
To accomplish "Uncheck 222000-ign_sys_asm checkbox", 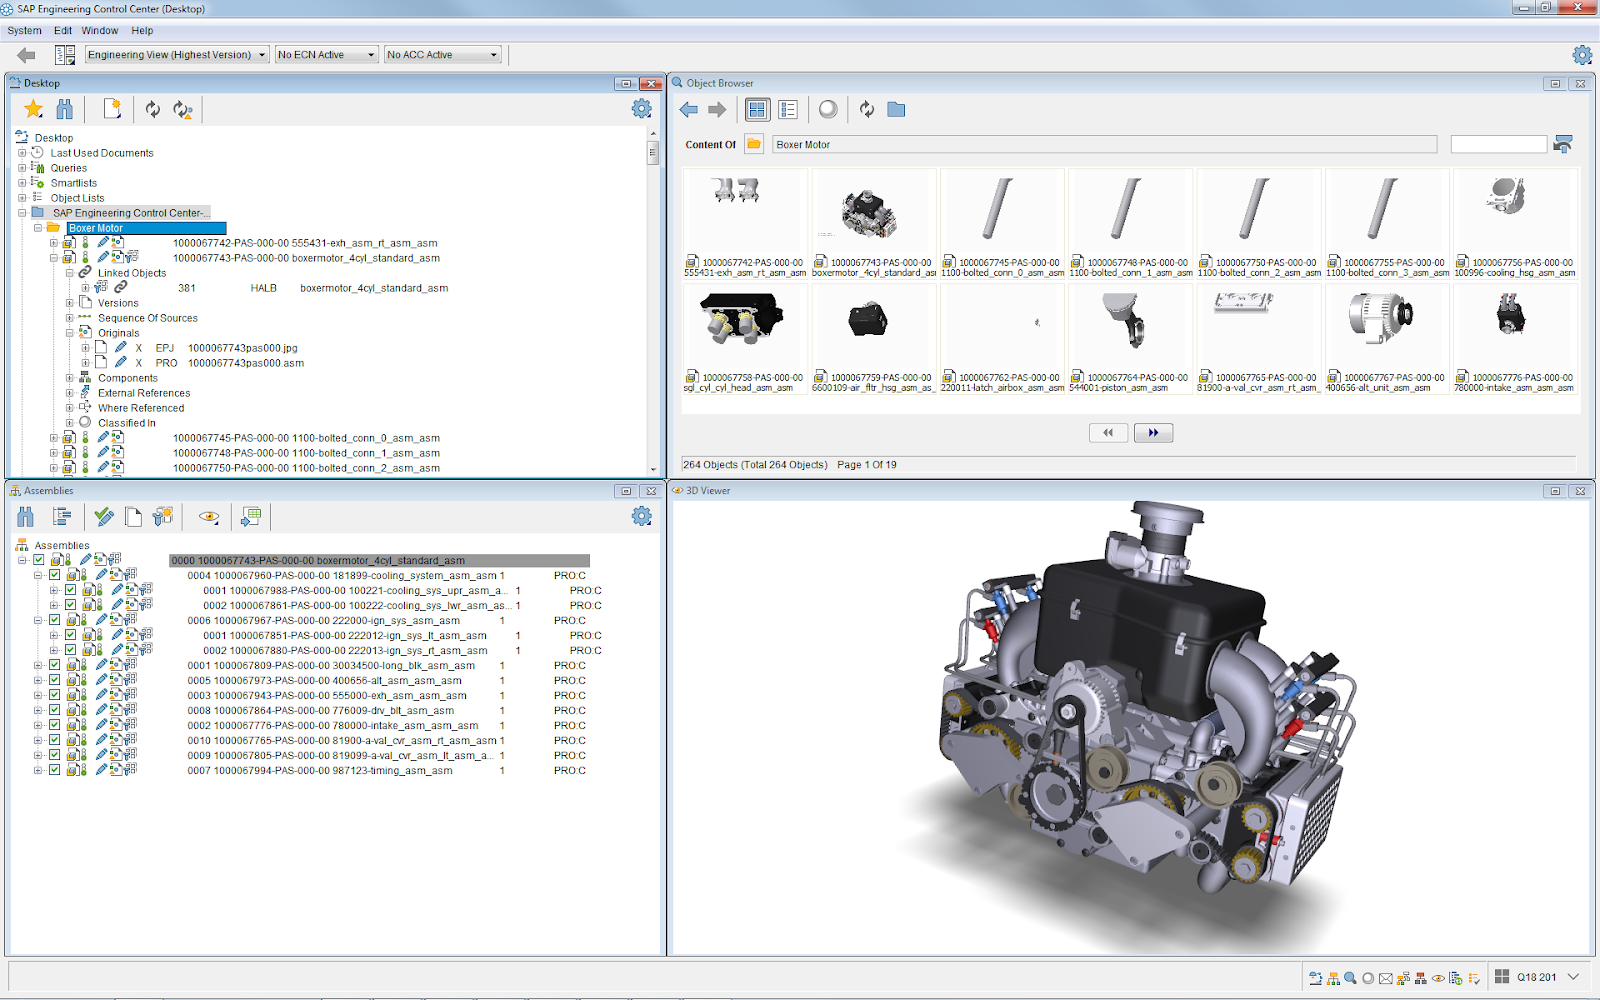I will [55, 620].
